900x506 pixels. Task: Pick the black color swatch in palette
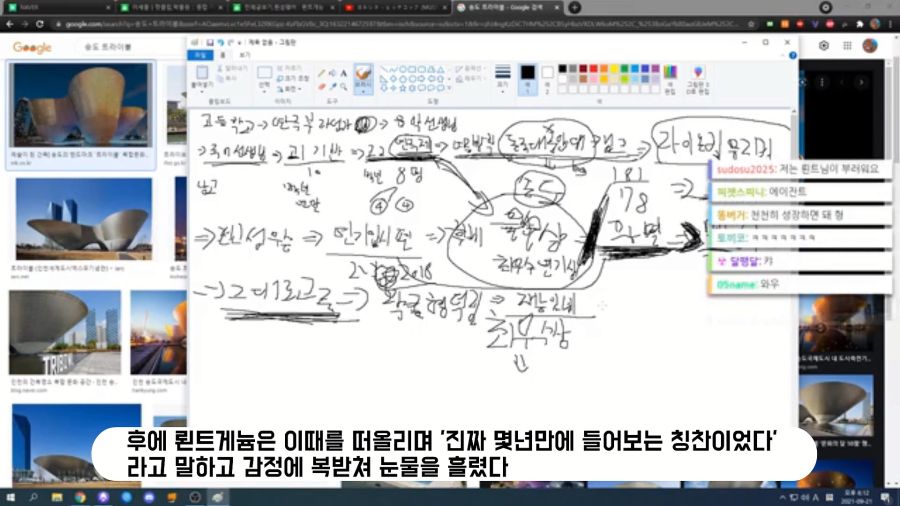pos(562,68)
